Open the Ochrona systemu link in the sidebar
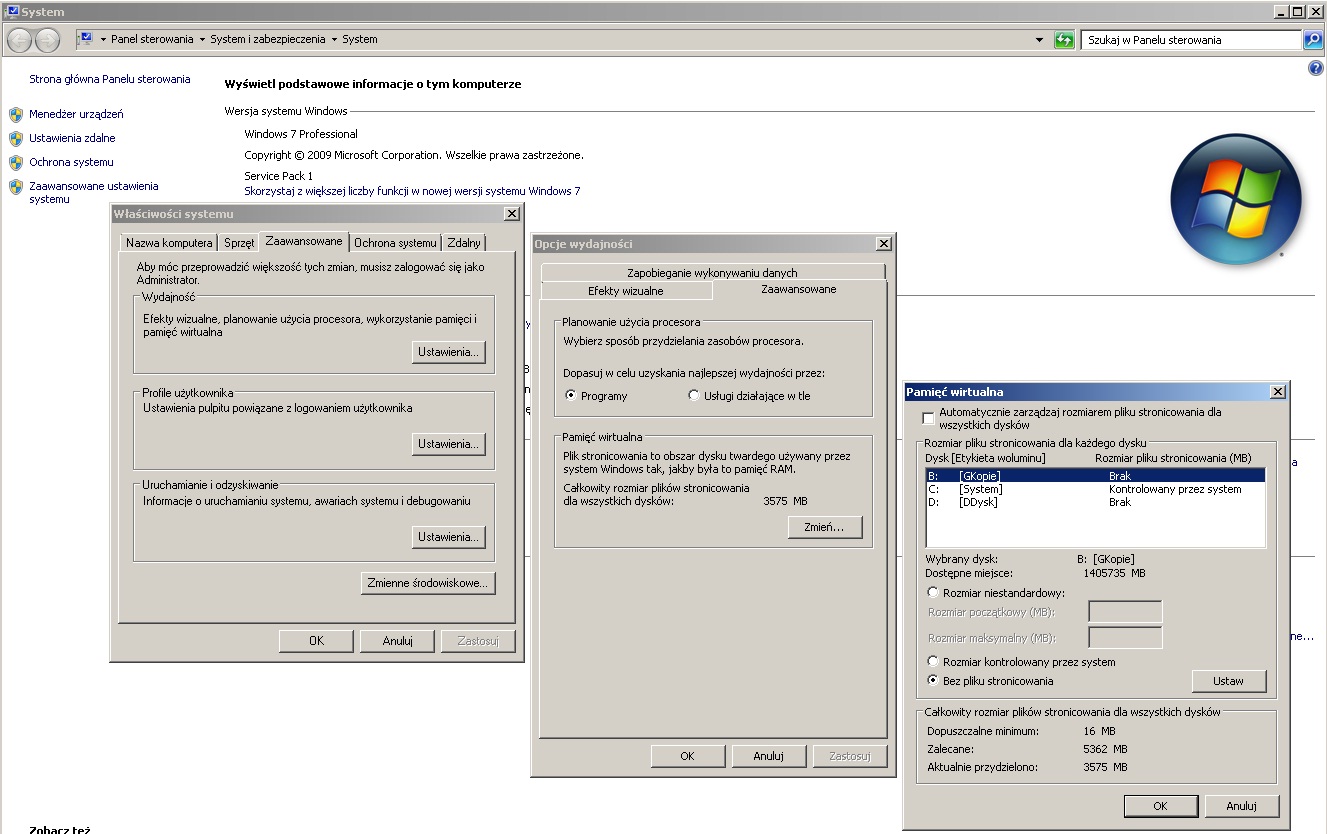 71,162
